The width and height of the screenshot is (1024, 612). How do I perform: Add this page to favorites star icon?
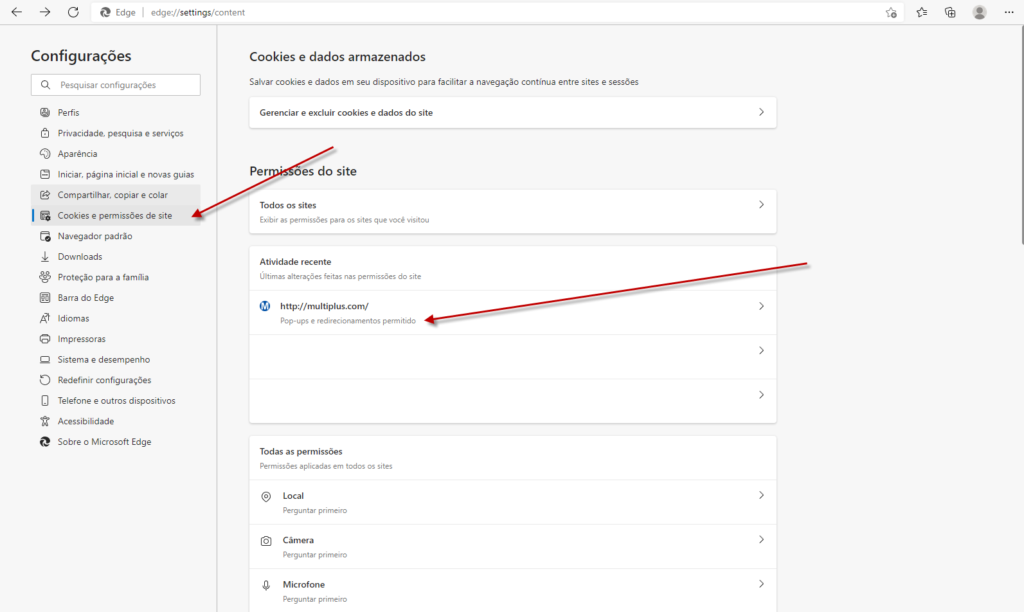(891, 12)
